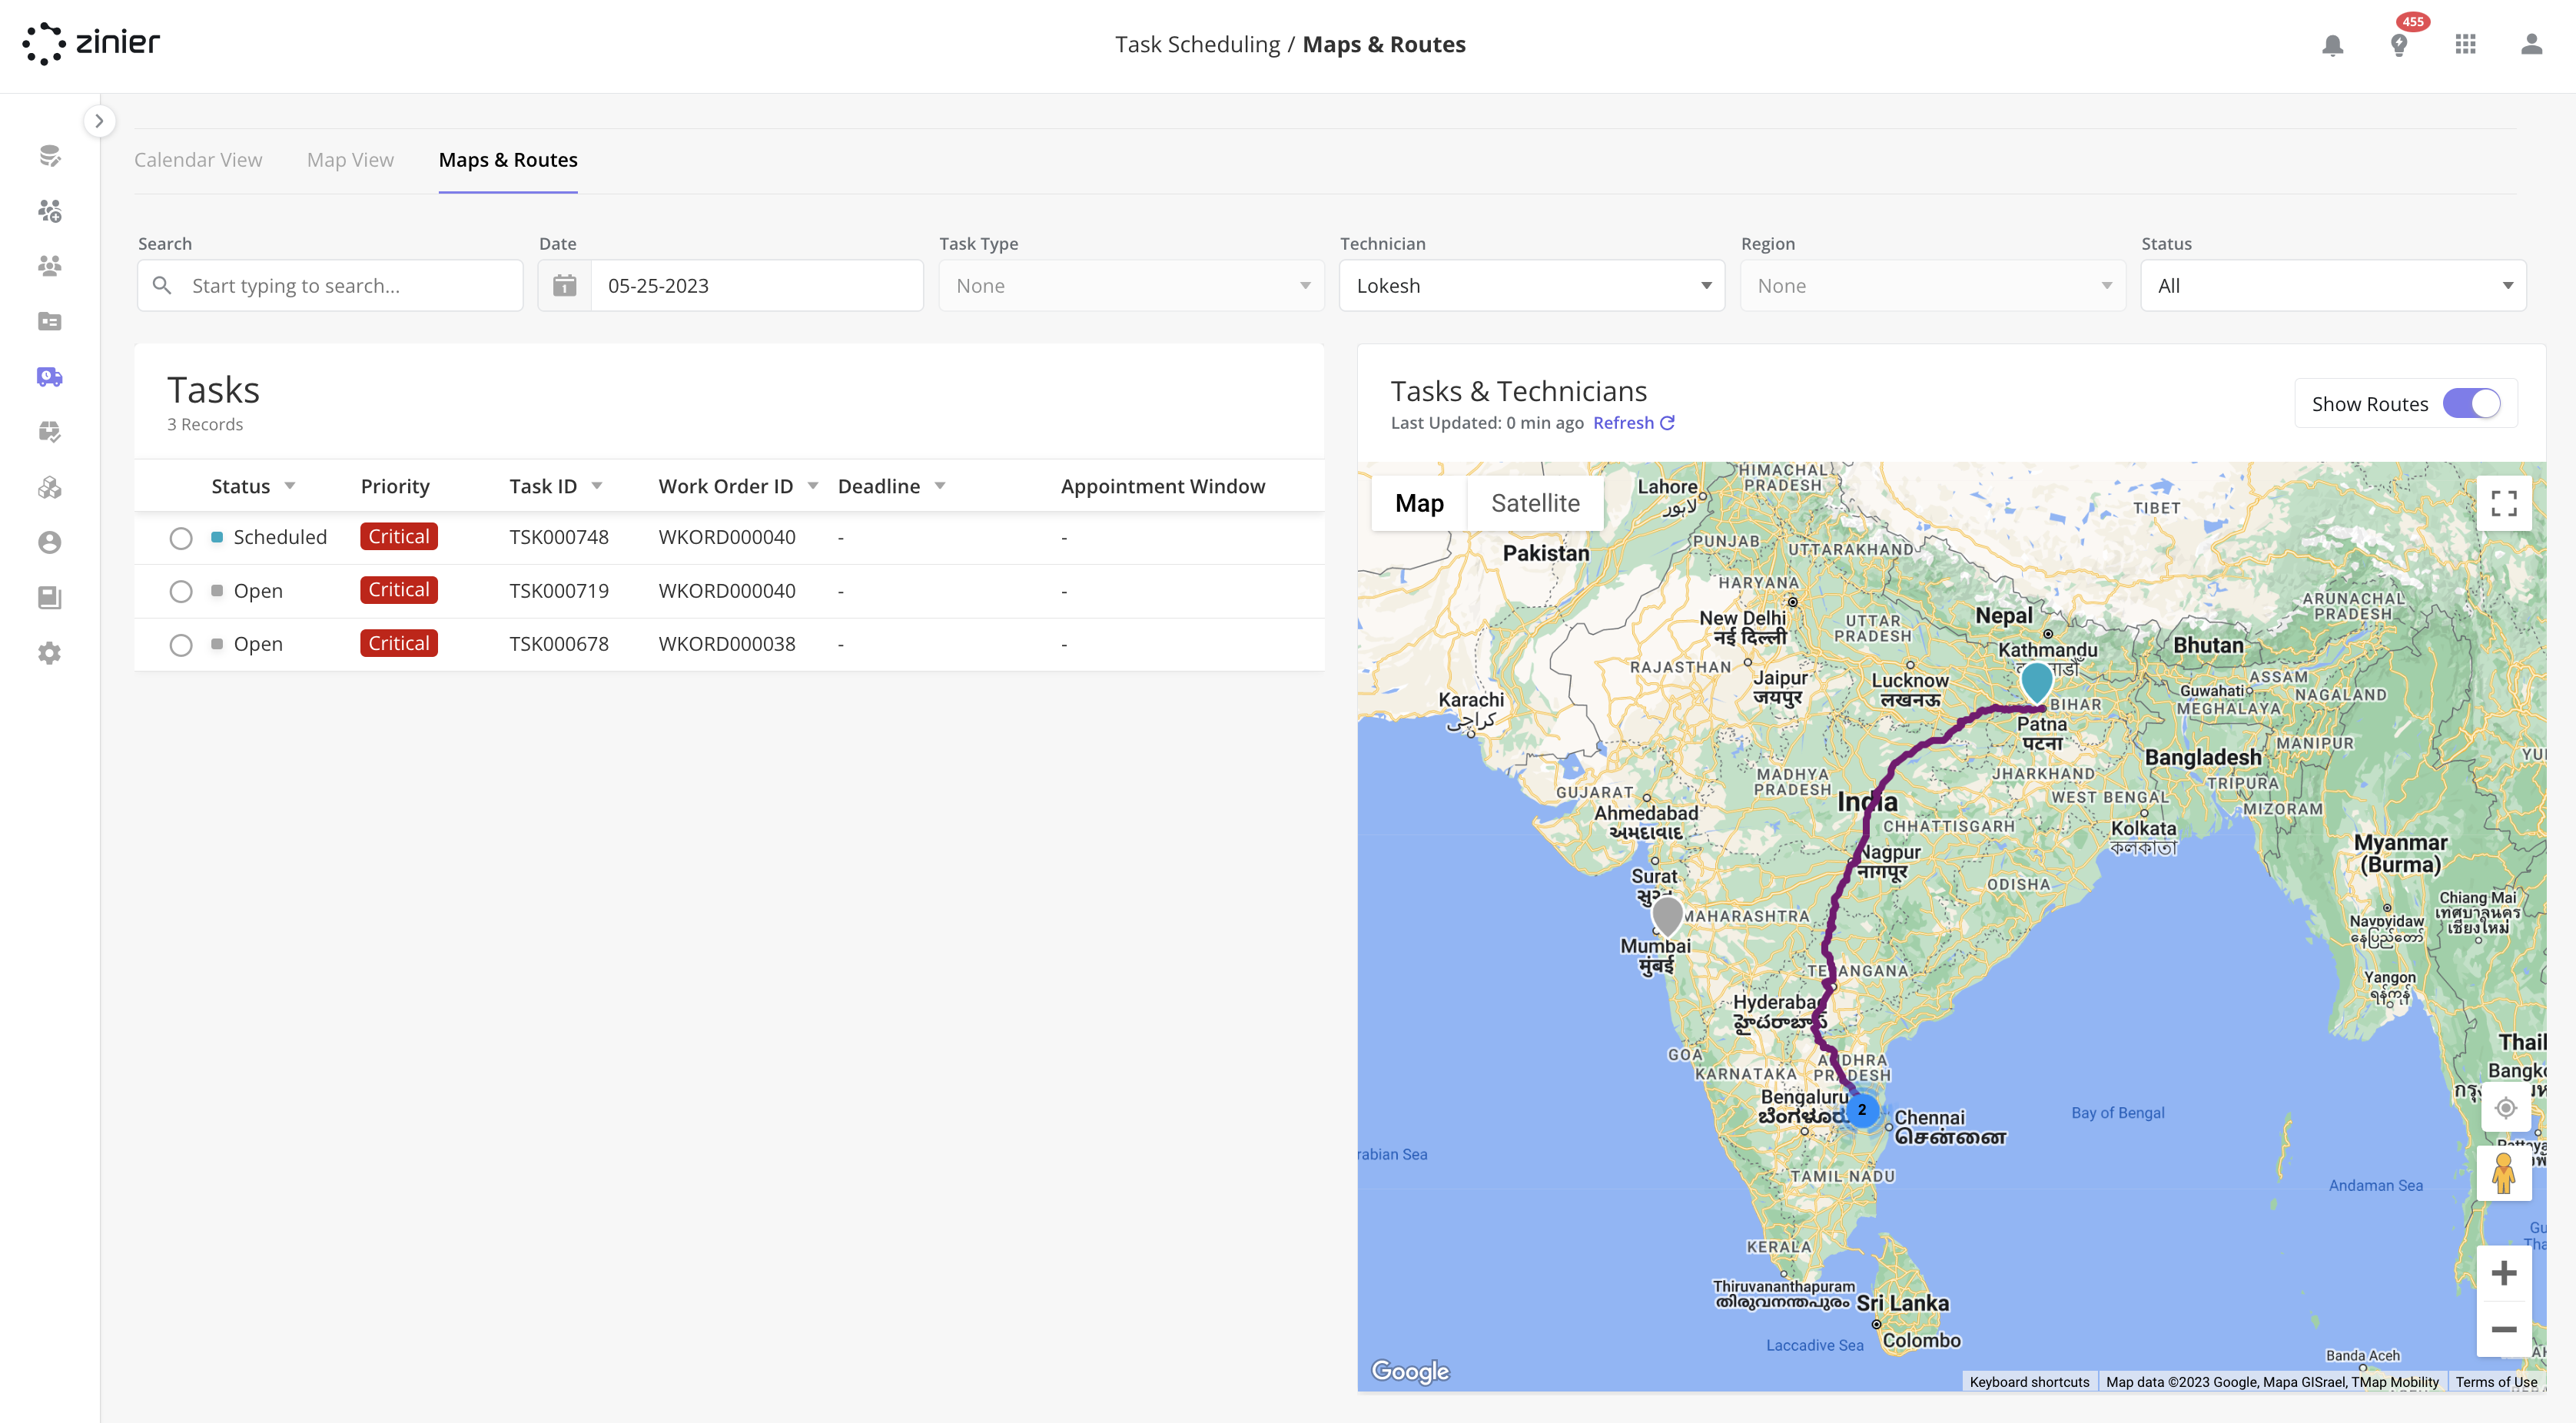Click the Zinier logo
This screenshot has width=2576, height=1423.
(x=91, y=43)
